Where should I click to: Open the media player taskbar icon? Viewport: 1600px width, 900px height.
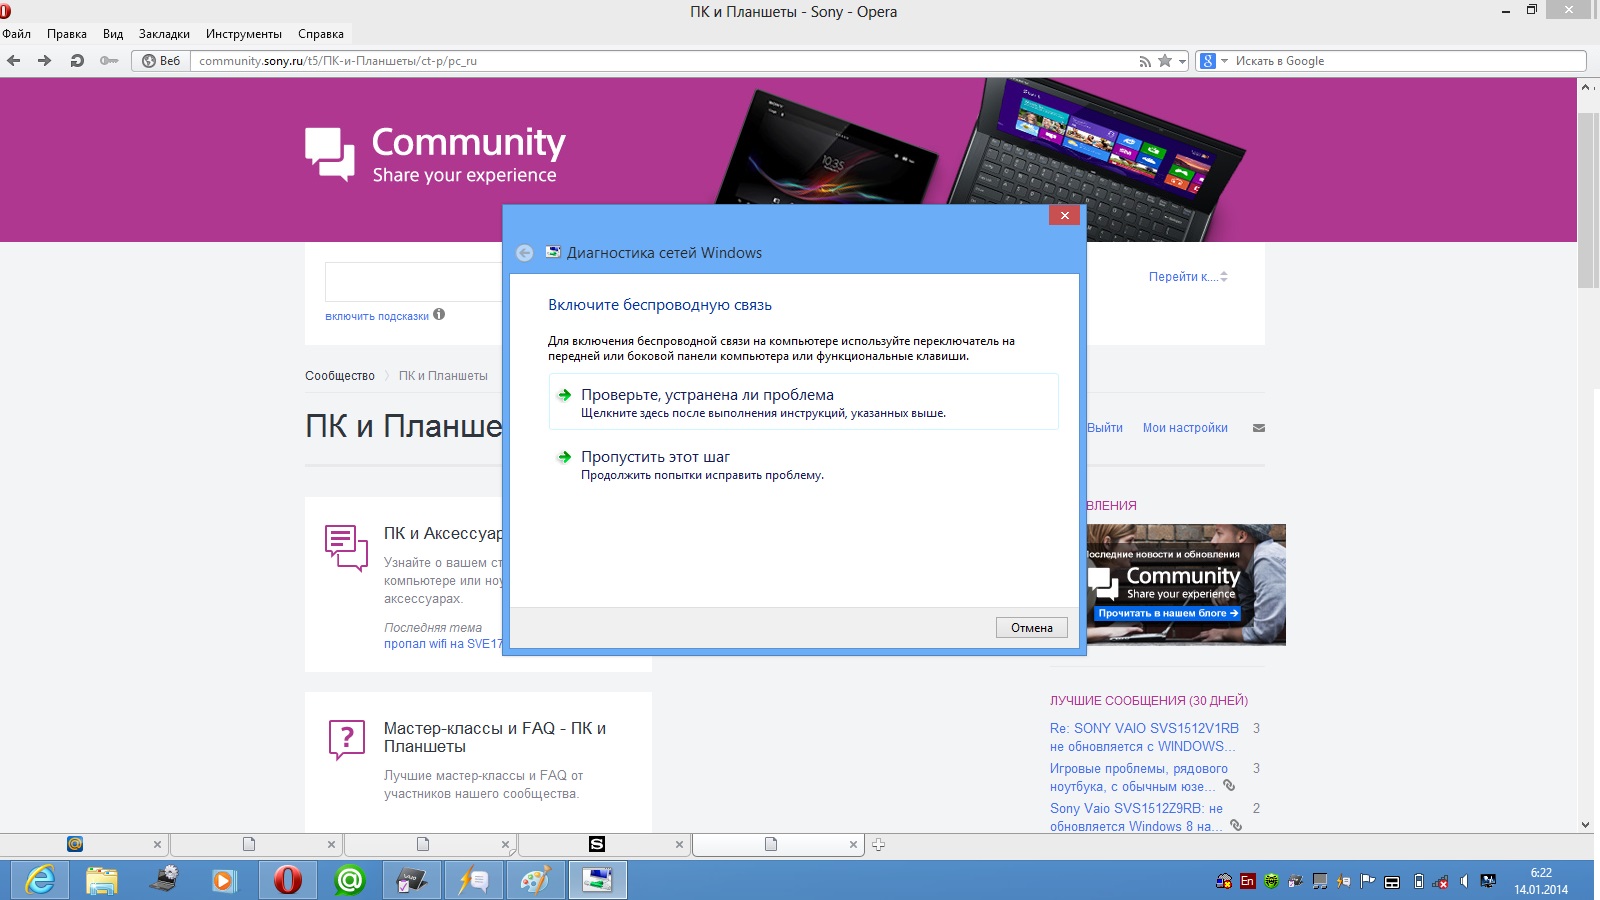[x=225, y=880]
